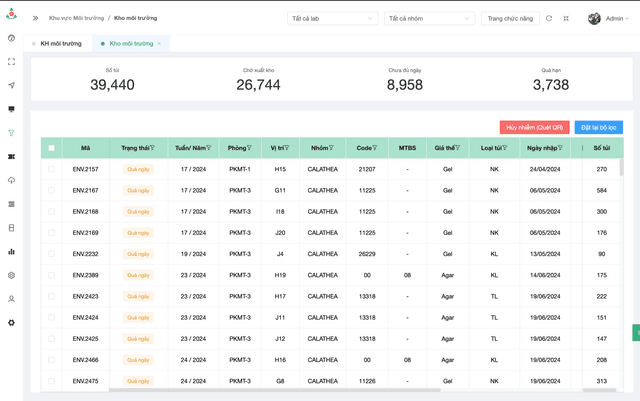Open the dashboard gauge sidebar icon
The image size is (640, 401).
pyautogui.click(x=11, y=38)
